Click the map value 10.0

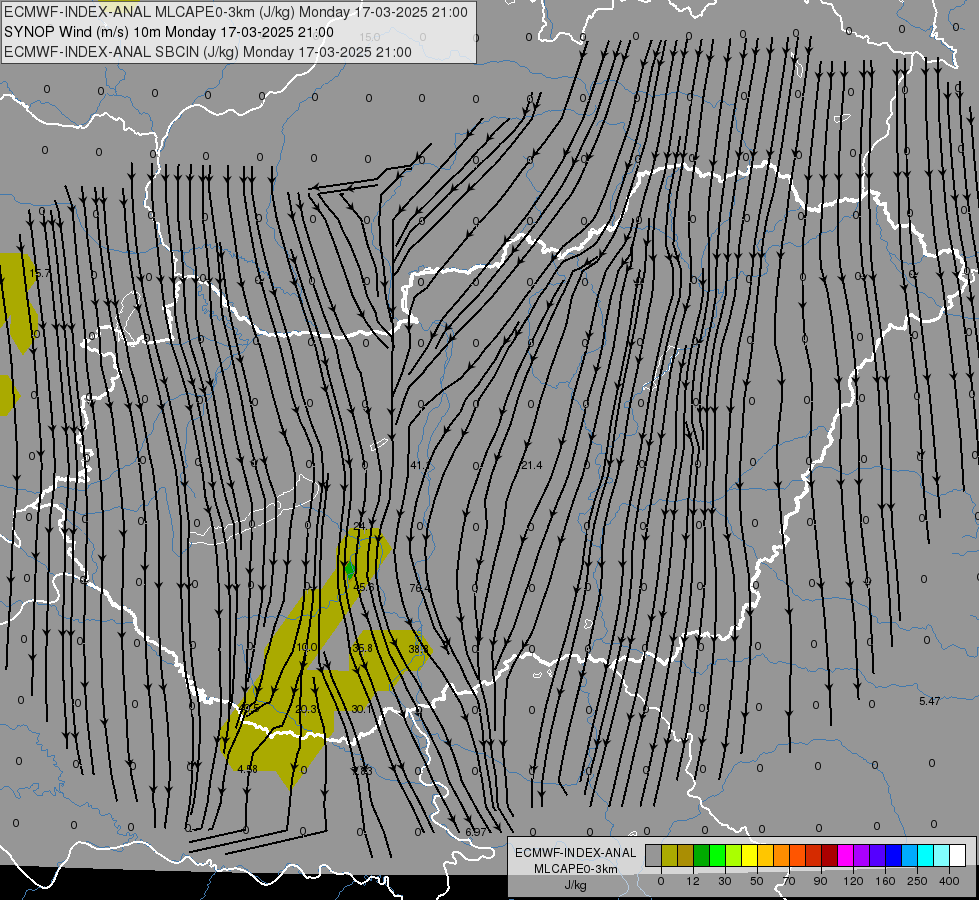[307, 647]
